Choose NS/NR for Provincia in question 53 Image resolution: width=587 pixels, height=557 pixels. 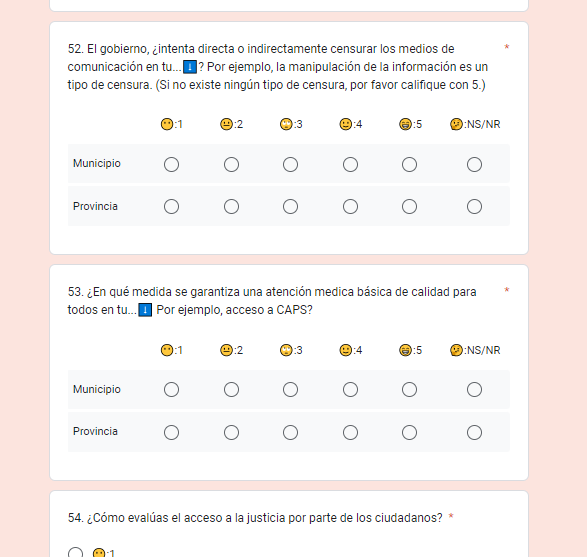tap(474, 433)
